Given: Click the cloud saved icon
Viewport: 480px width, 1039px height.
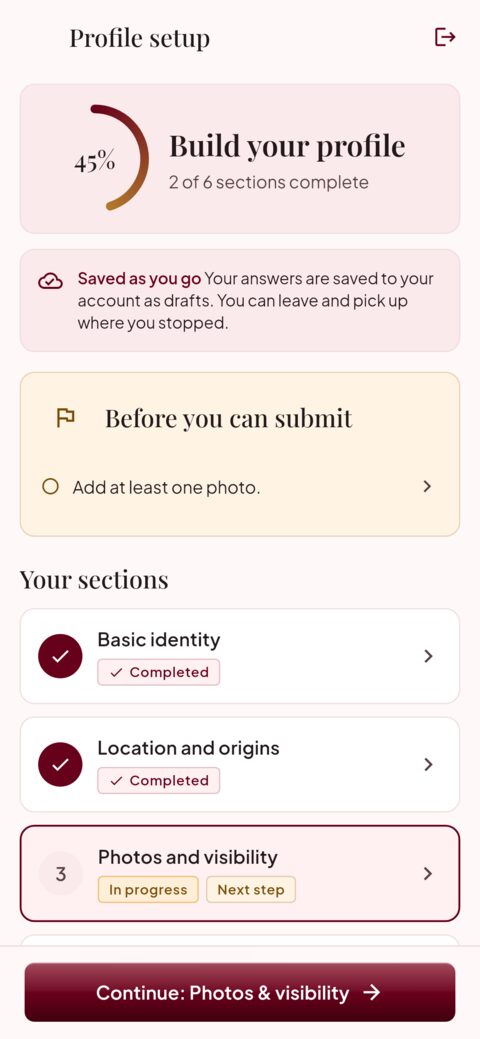Looking at the screenshot, I should tap(50, 282).
